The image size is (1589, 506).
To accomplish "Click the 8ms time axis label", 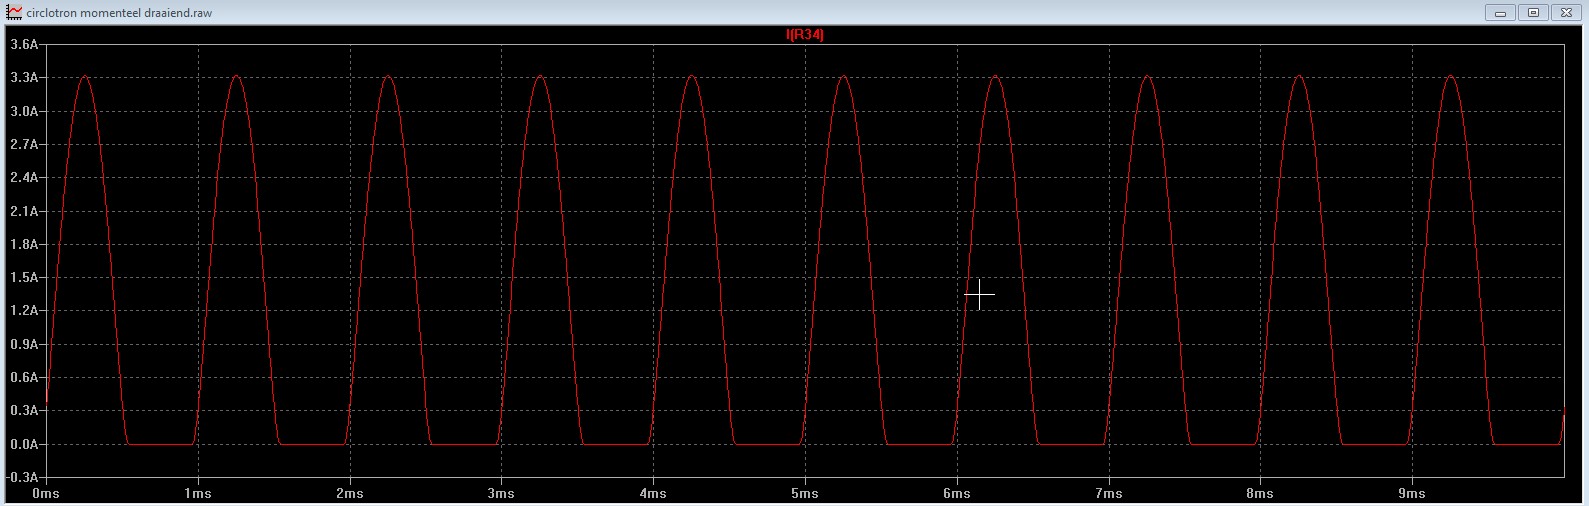I will pos(1260,494).
